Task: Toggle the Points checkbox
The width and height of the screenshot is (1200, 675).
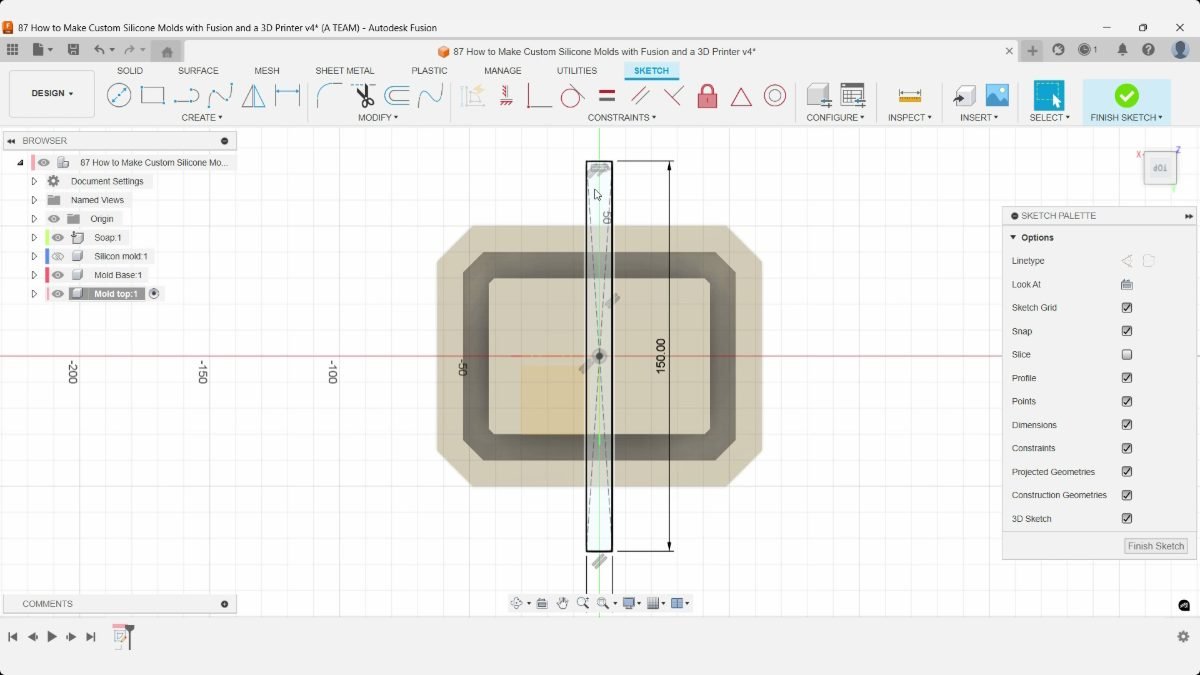Action: [1127, 401]
